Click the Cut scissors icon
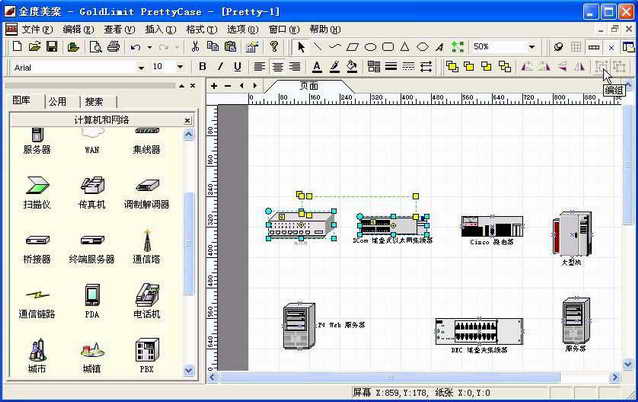 [193, 47]
